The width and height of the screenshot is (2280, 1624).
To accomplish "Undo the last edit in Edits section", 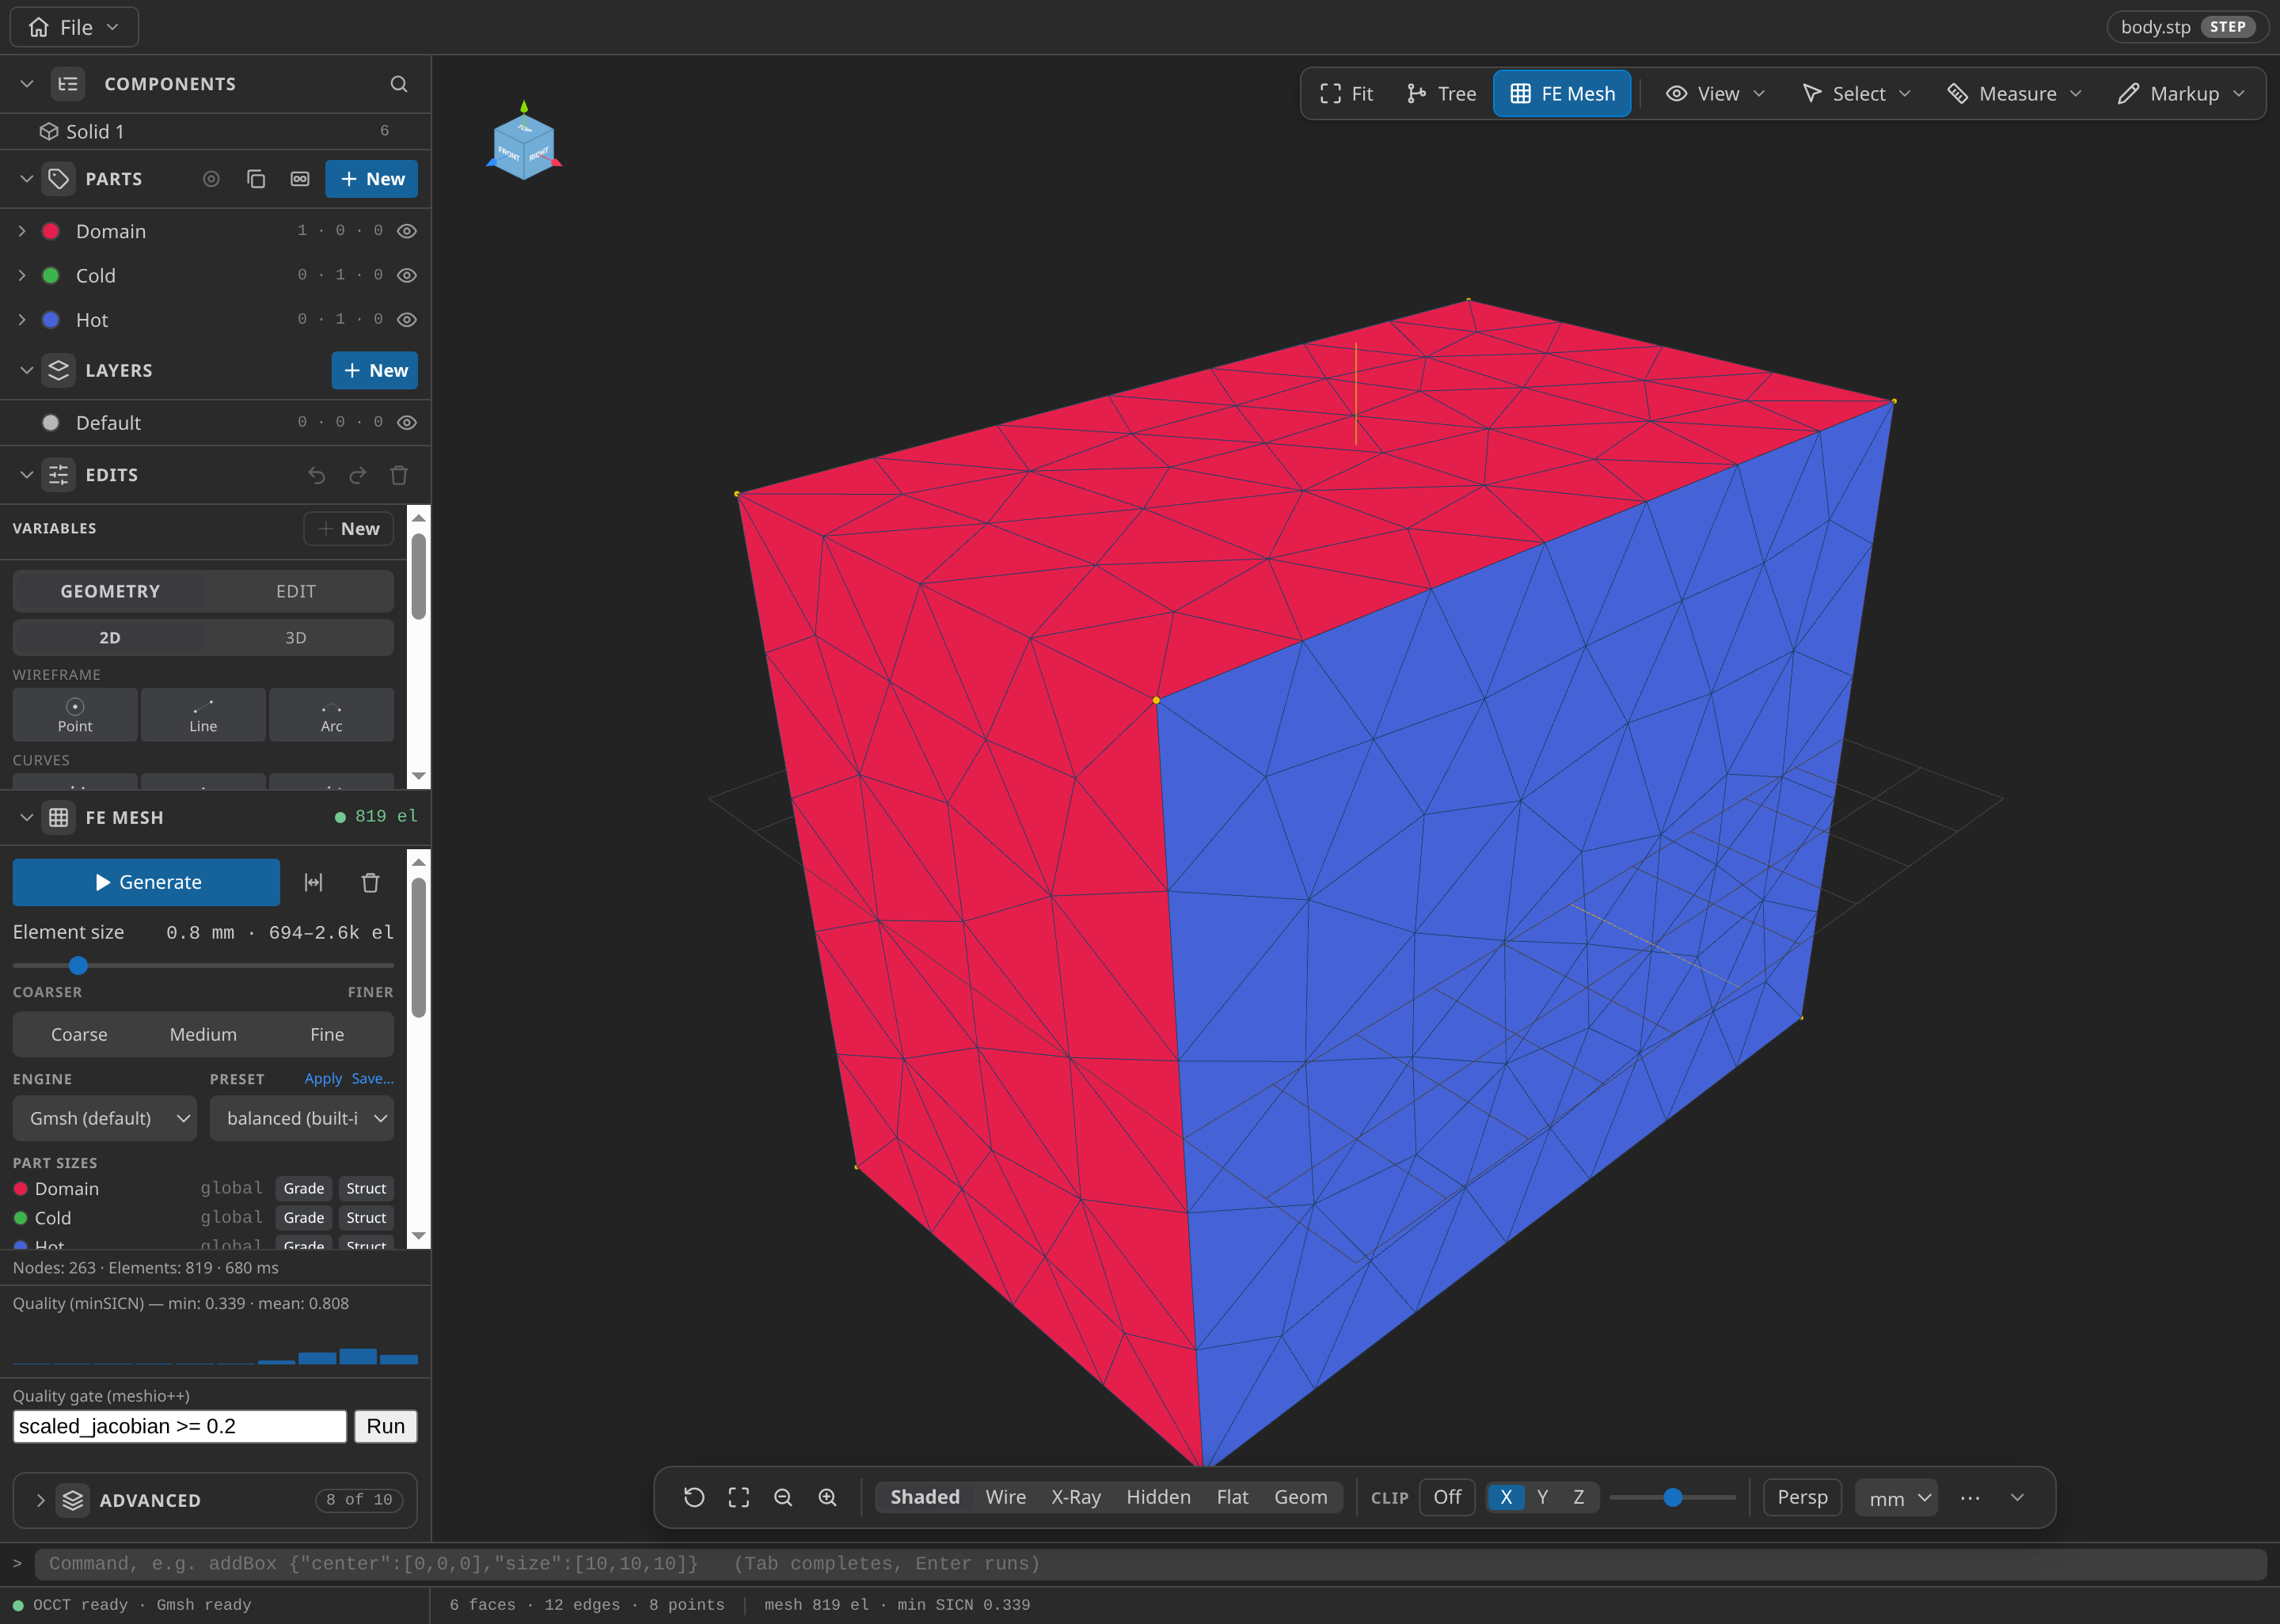I will click(317, 475).
